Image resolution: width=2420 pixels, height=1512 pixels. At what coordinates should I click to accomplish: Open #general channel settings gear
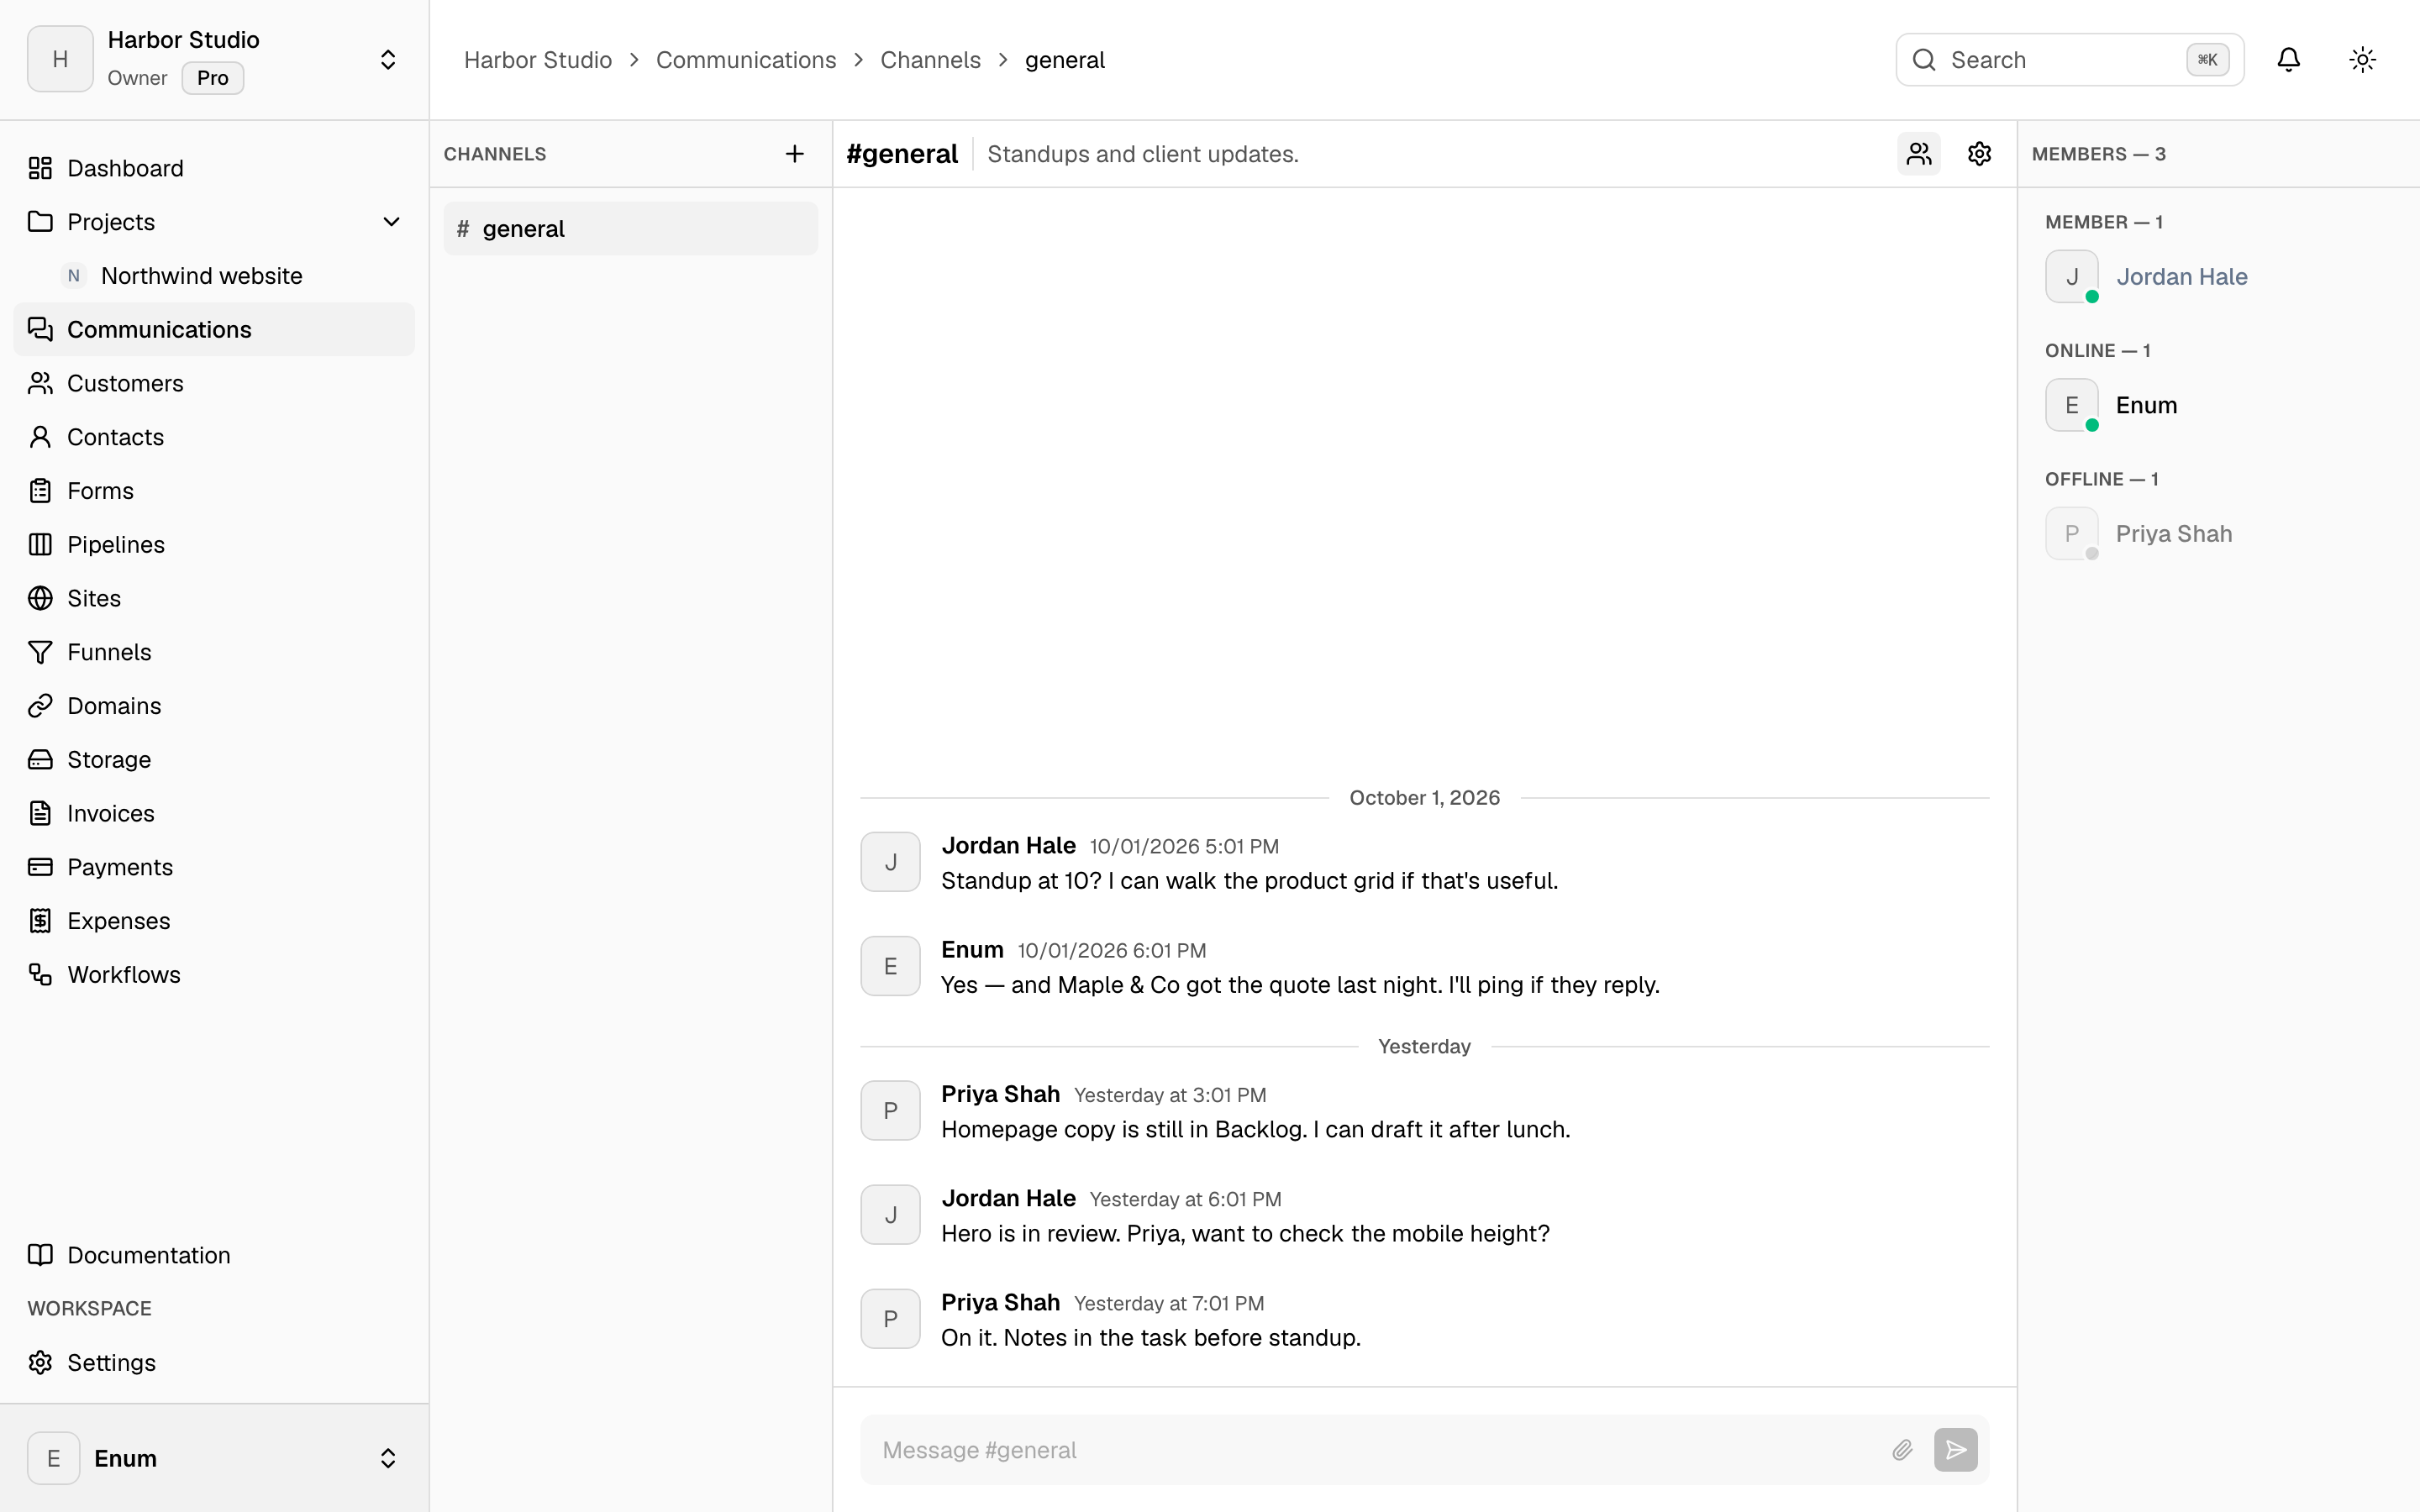pos(1979,154)
